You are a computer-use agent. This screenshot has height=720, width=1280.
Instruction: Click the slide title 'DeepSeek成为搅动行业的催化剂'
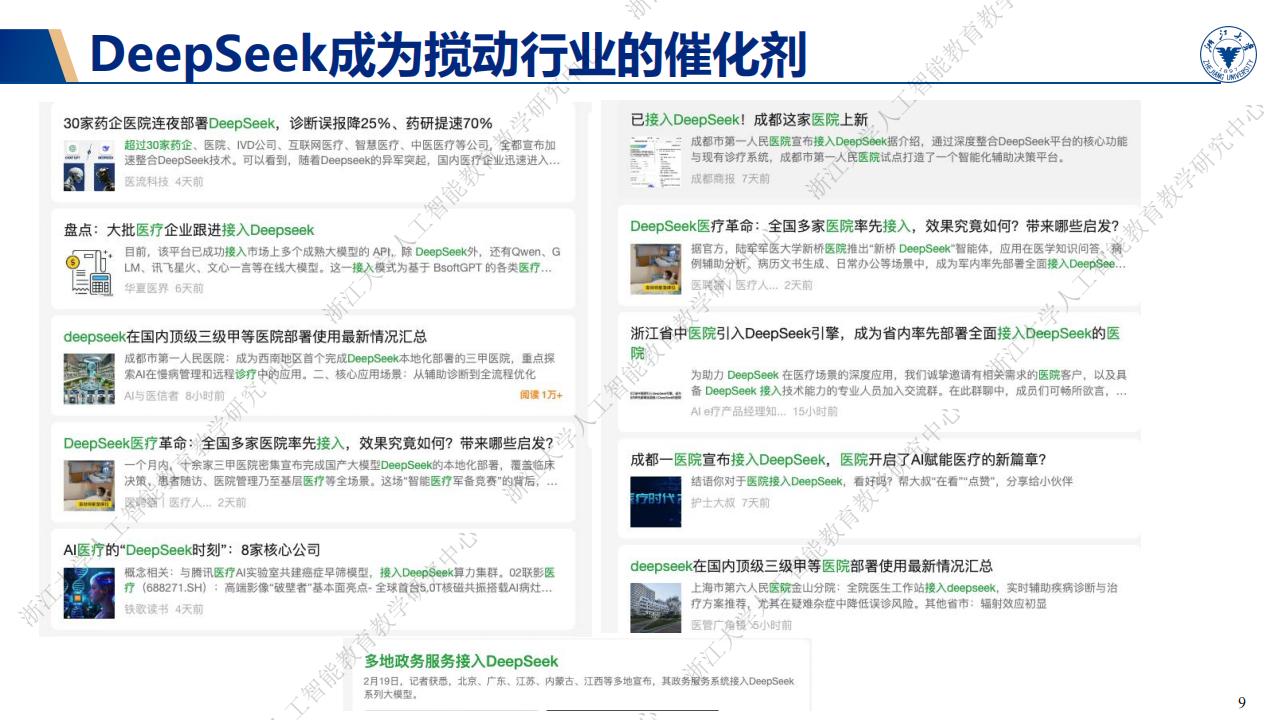(448, 55)
